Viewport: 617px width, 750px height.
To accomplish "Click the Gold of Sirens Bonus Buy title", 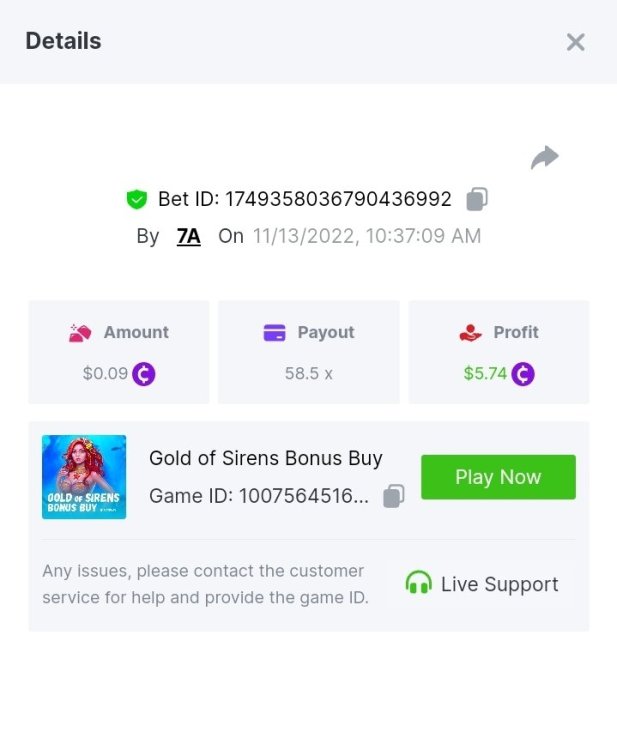I will pos(266,459).
